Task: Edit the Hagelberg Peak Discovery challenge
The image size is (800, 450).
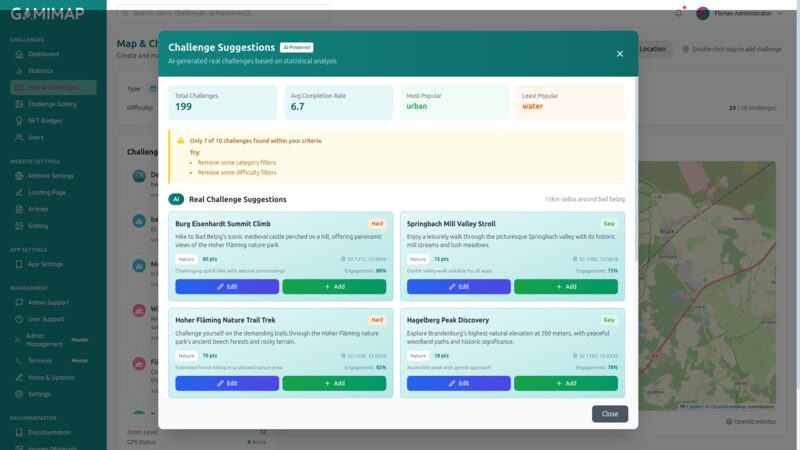Action: click(458, 383)
